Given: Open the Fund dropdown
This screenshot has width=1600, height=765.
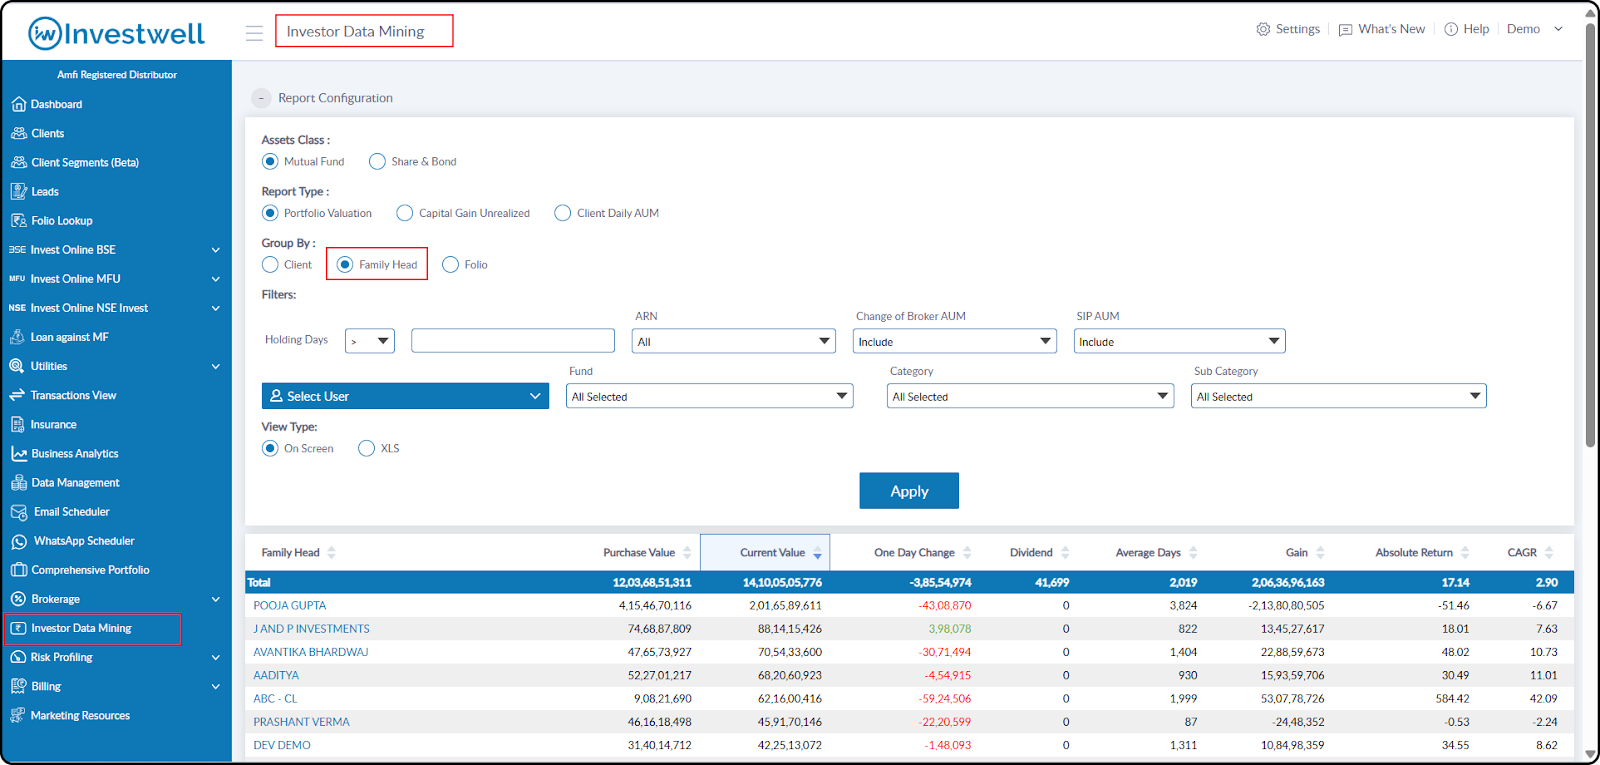Looking at the screenshot, I should click(709, 396).
